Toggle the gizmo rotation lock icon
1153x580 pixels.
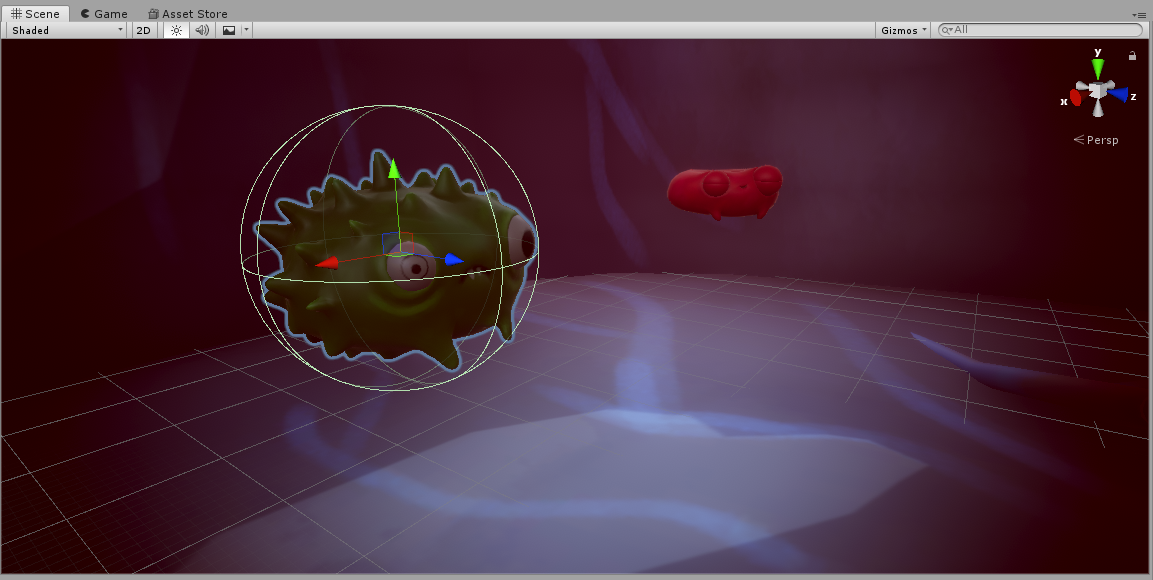click(1132, 56)
